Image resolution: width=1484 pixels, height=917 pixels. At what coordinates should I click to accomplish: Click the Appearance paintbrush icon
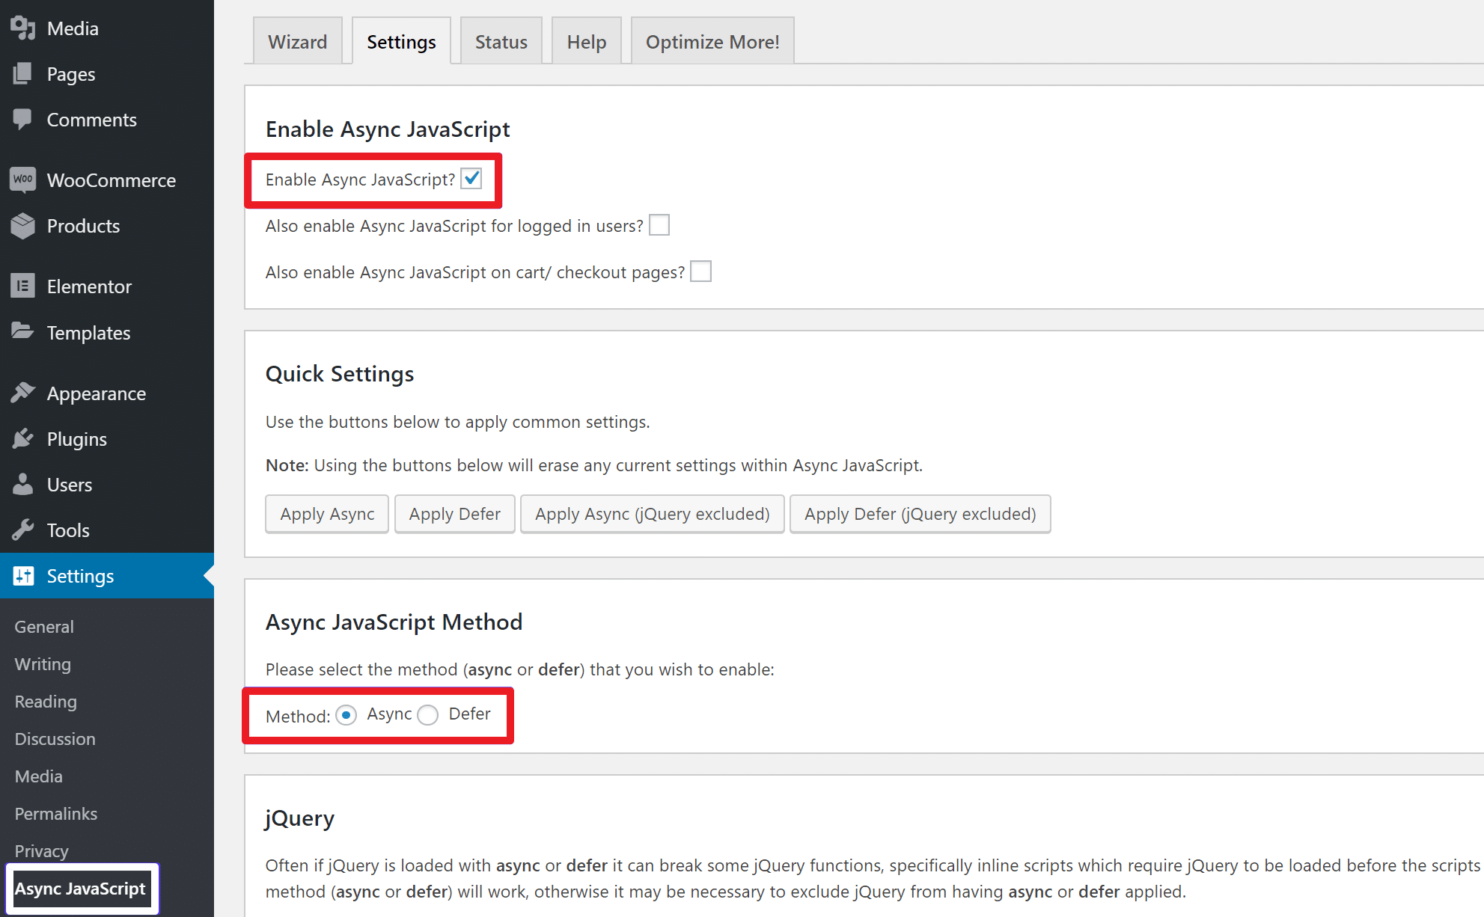23,393
